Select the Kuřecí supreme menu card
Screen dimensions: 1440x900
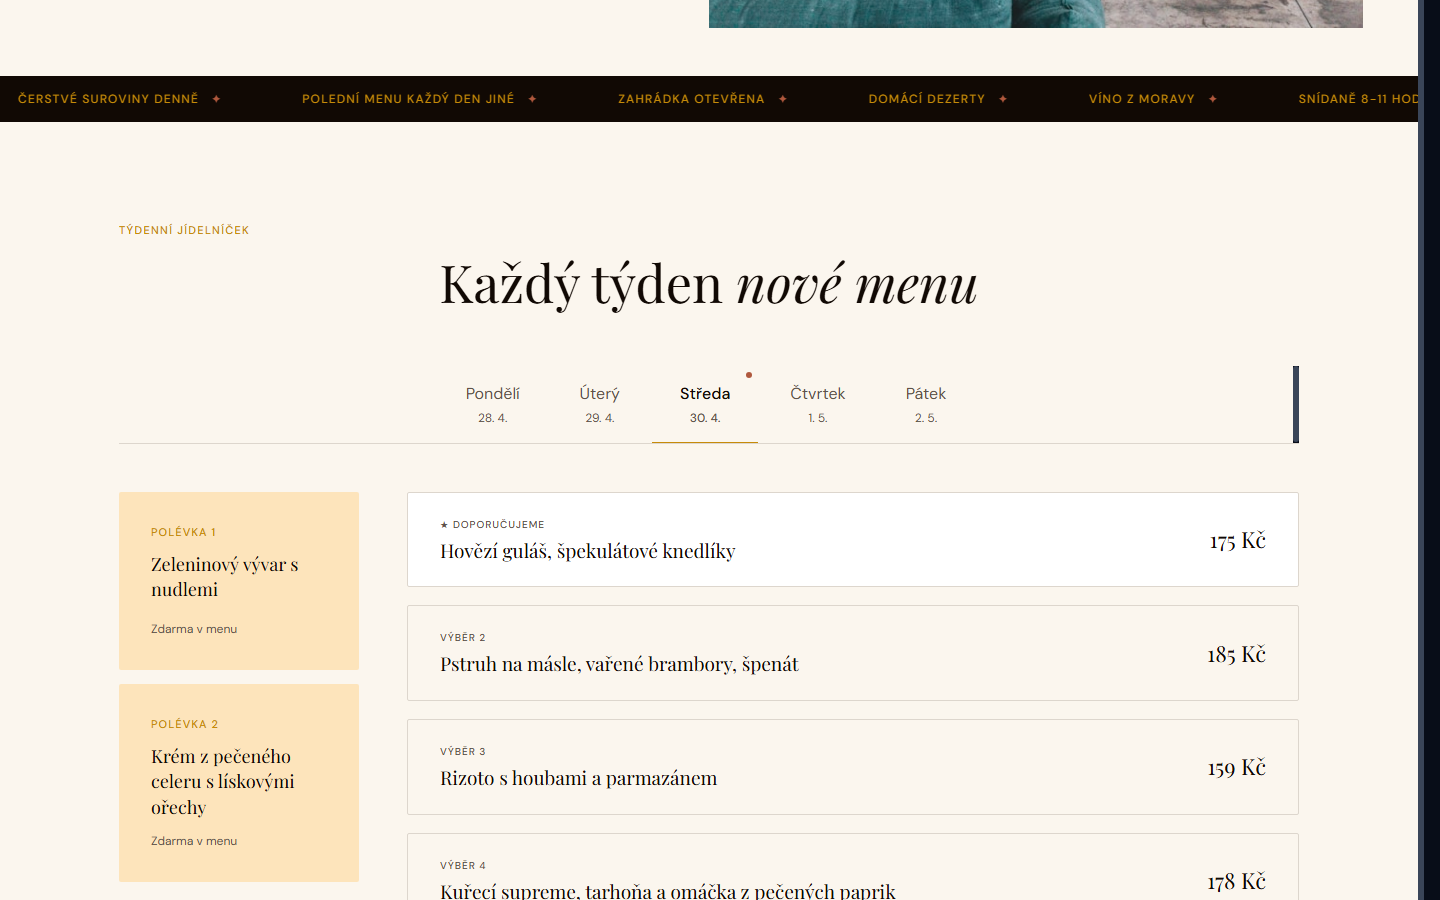[x=853, y=867]
